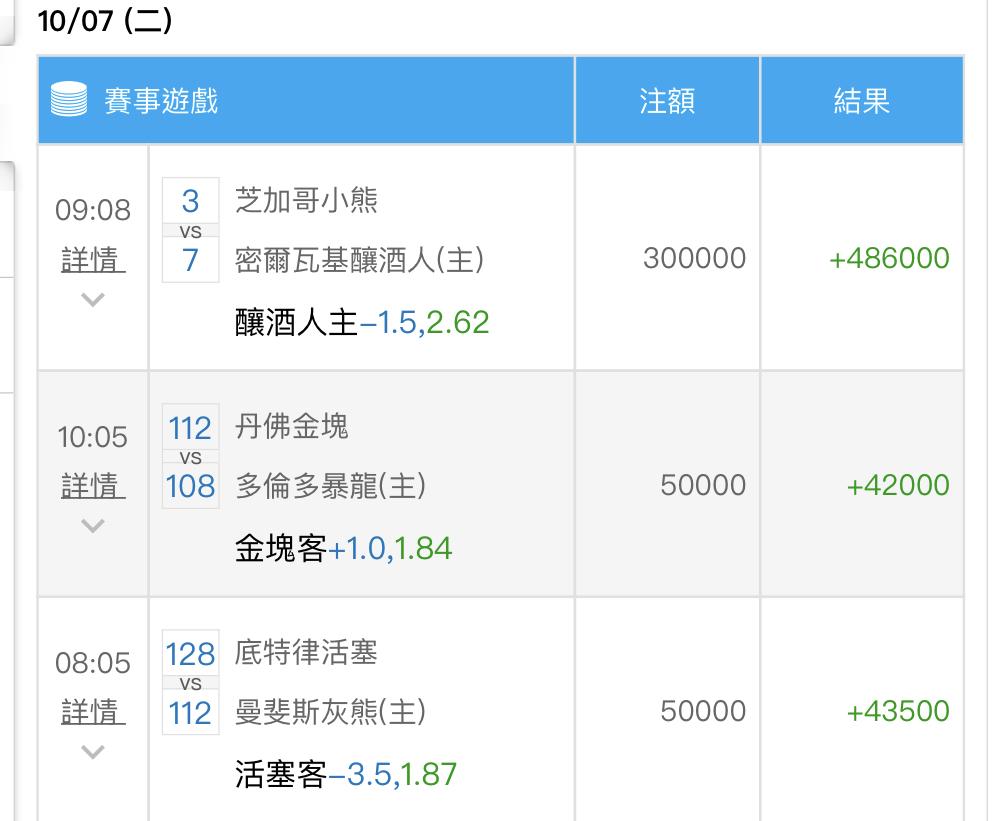This screenshot has height=821, width=1000.
Task: Open 詳情 link for 09:08 game
Action: click(x=93, y=260)
